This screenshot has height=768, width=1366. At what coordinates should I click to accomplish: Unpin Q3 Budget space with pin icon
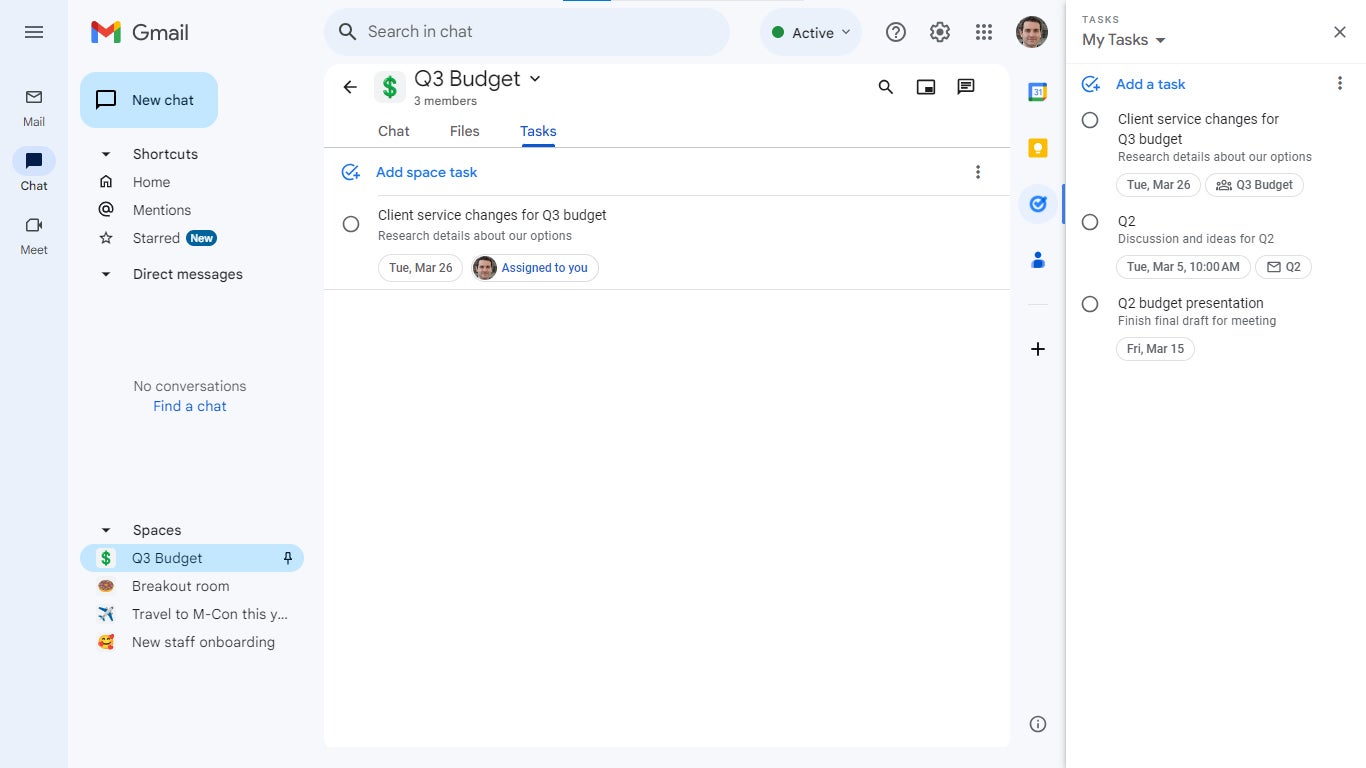[288, 558]
